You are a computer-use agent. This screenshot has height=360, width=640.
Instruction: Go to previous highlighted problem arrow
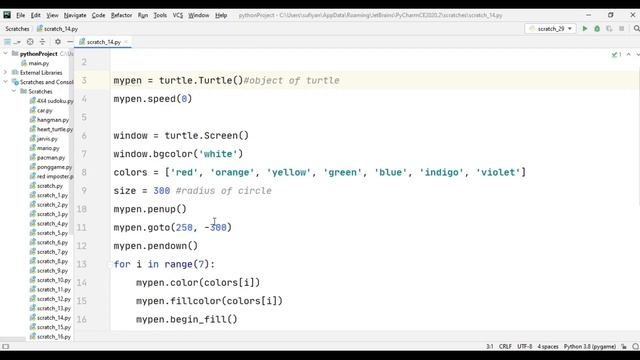click(629, 54)
